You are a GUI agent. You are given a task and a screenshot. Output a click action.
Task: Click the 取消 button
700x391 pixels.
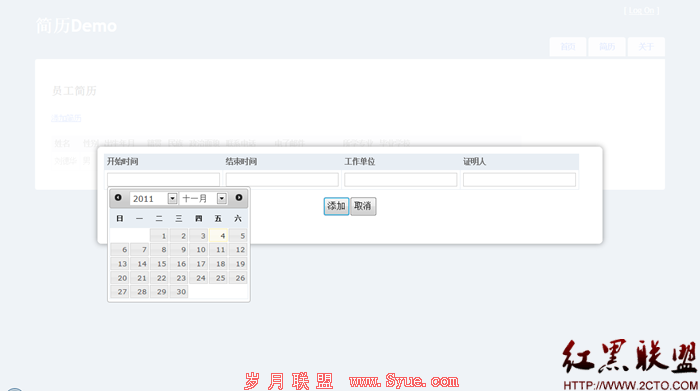click(363, 206)
